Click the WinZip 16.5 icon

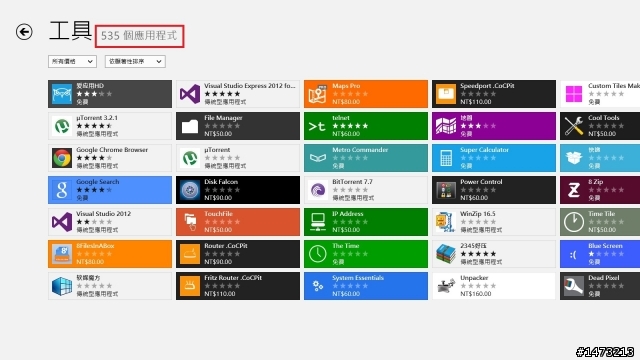[x=446, y=222]
